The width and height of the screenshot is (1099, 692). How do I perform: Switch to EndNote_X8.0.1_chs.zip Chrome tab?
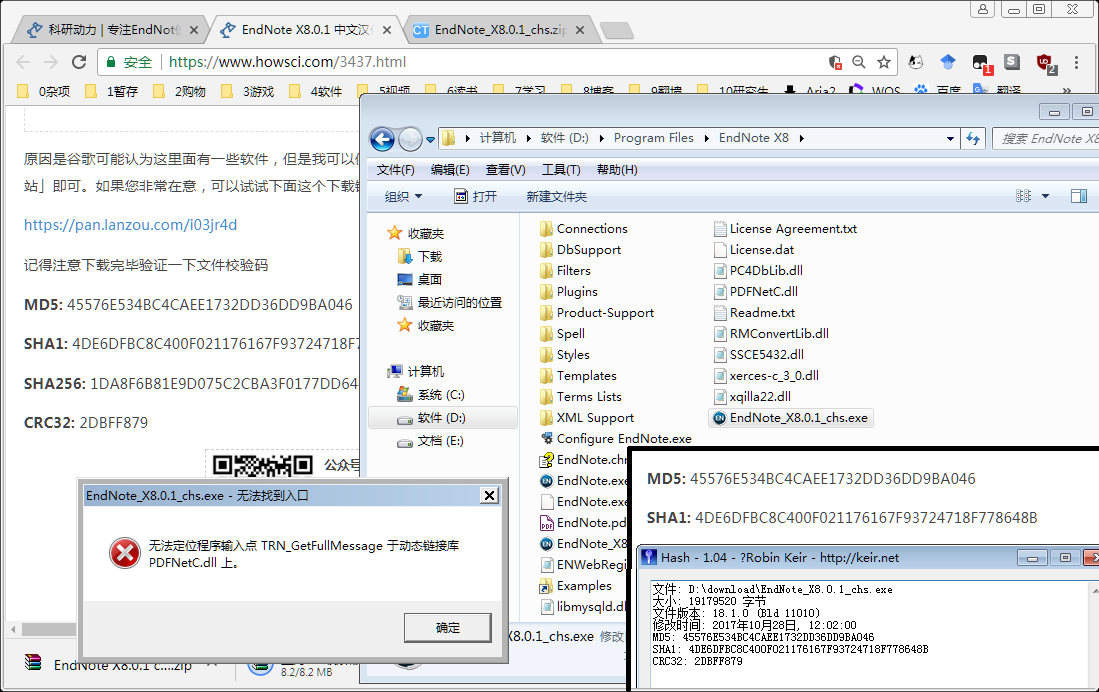tap(500, 29)
